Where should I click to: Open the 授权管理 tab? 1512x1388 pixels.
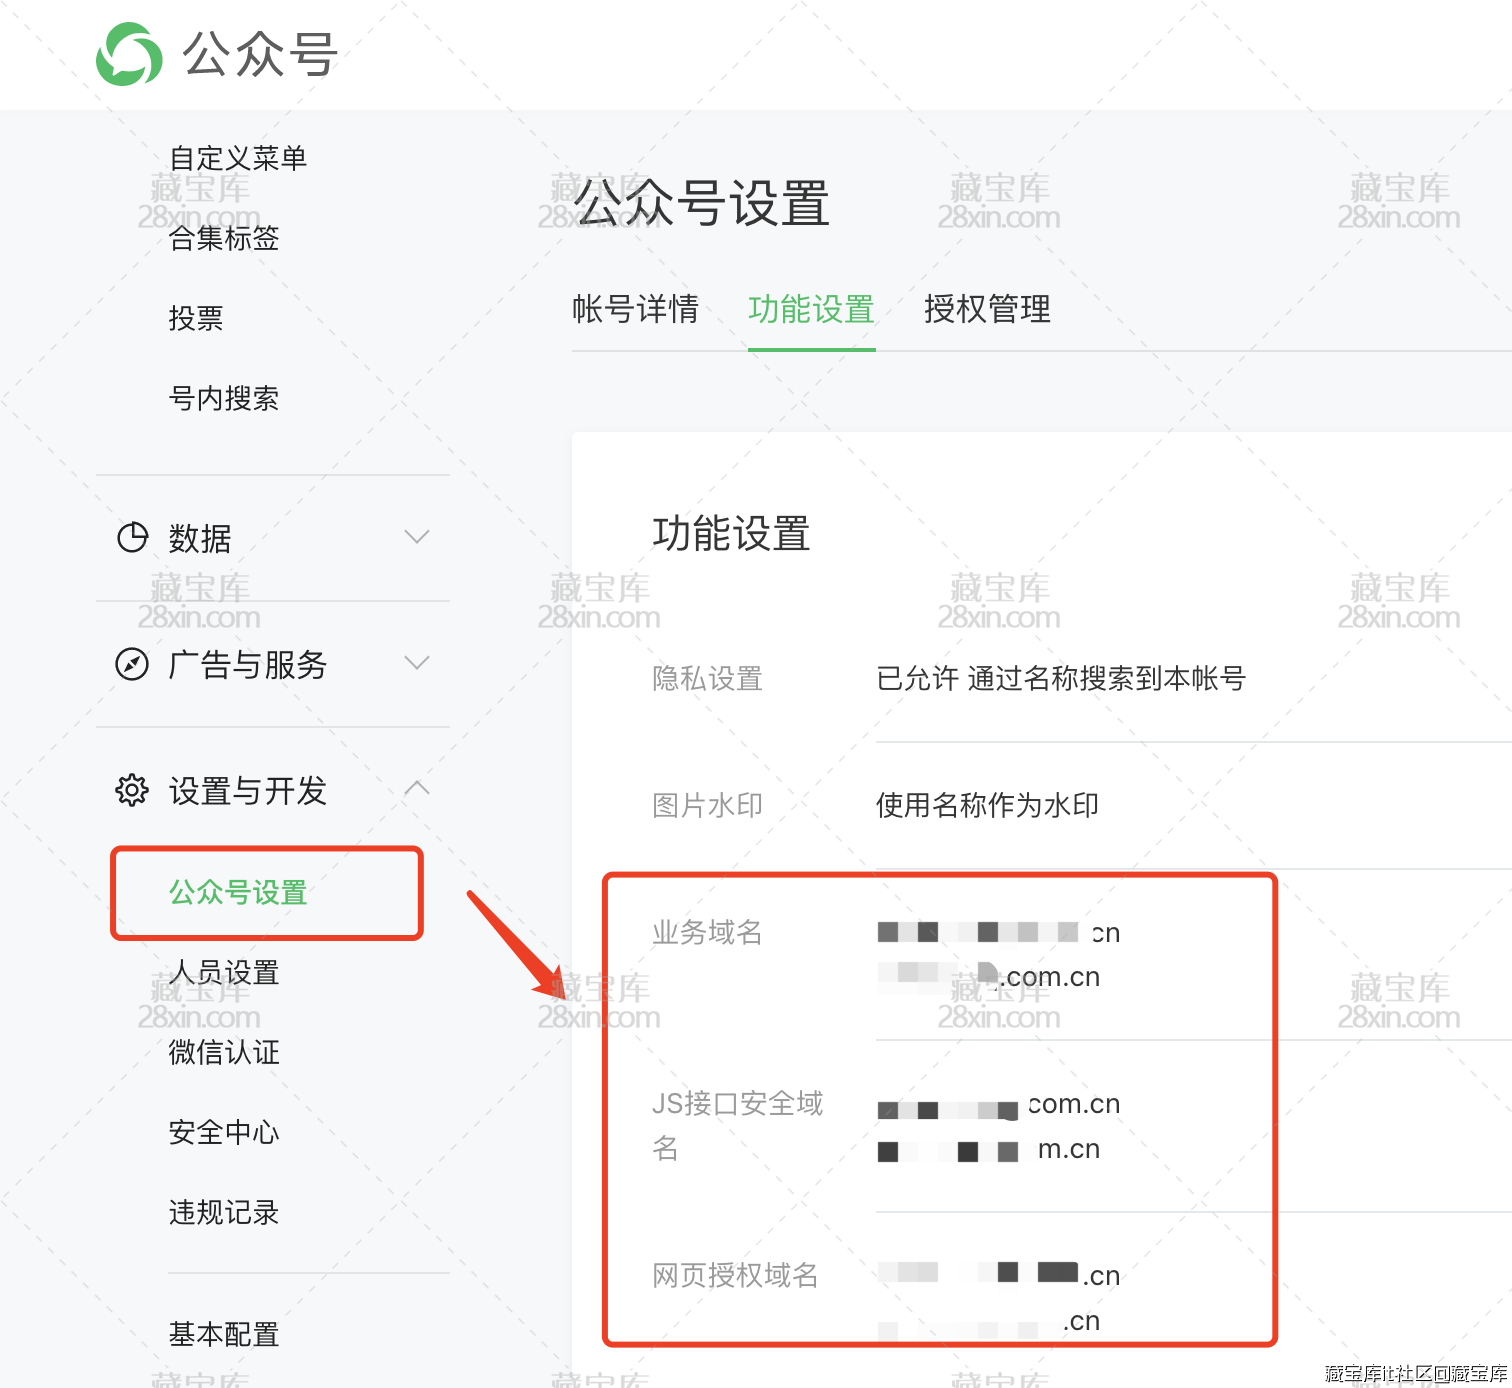click(987, 309)
